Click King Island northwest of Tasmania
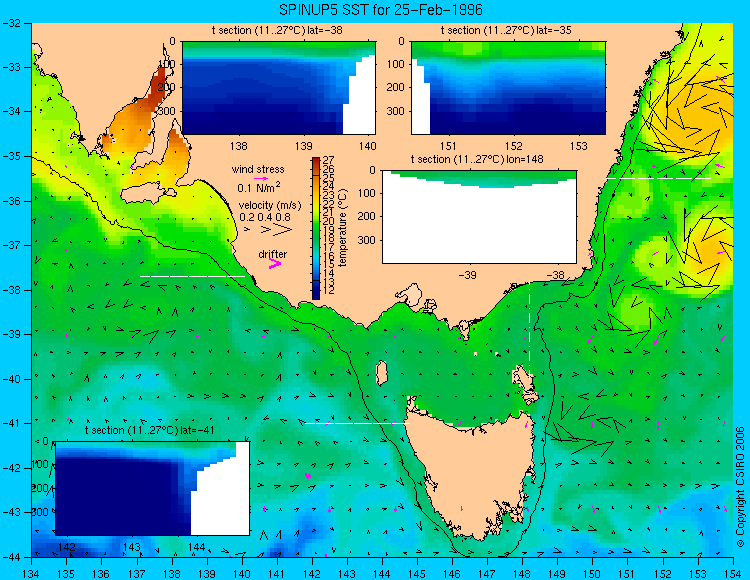750x580 pixels. pos(381,373)
